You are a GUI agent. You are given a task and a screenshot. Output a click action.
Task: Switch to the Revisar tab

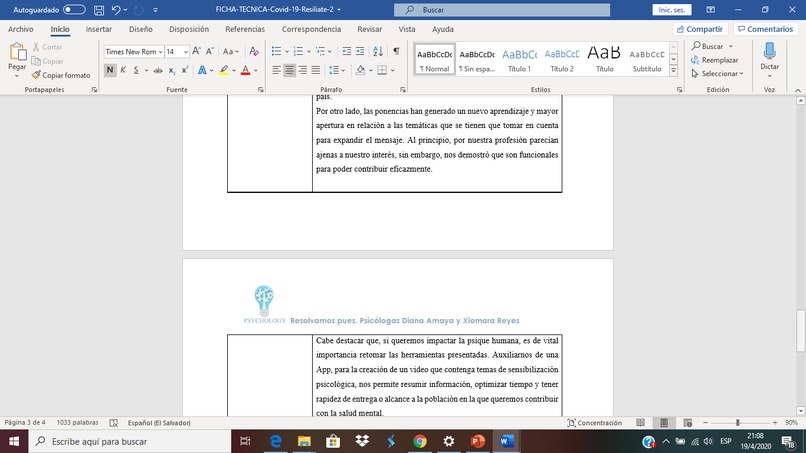pos(370,29)
